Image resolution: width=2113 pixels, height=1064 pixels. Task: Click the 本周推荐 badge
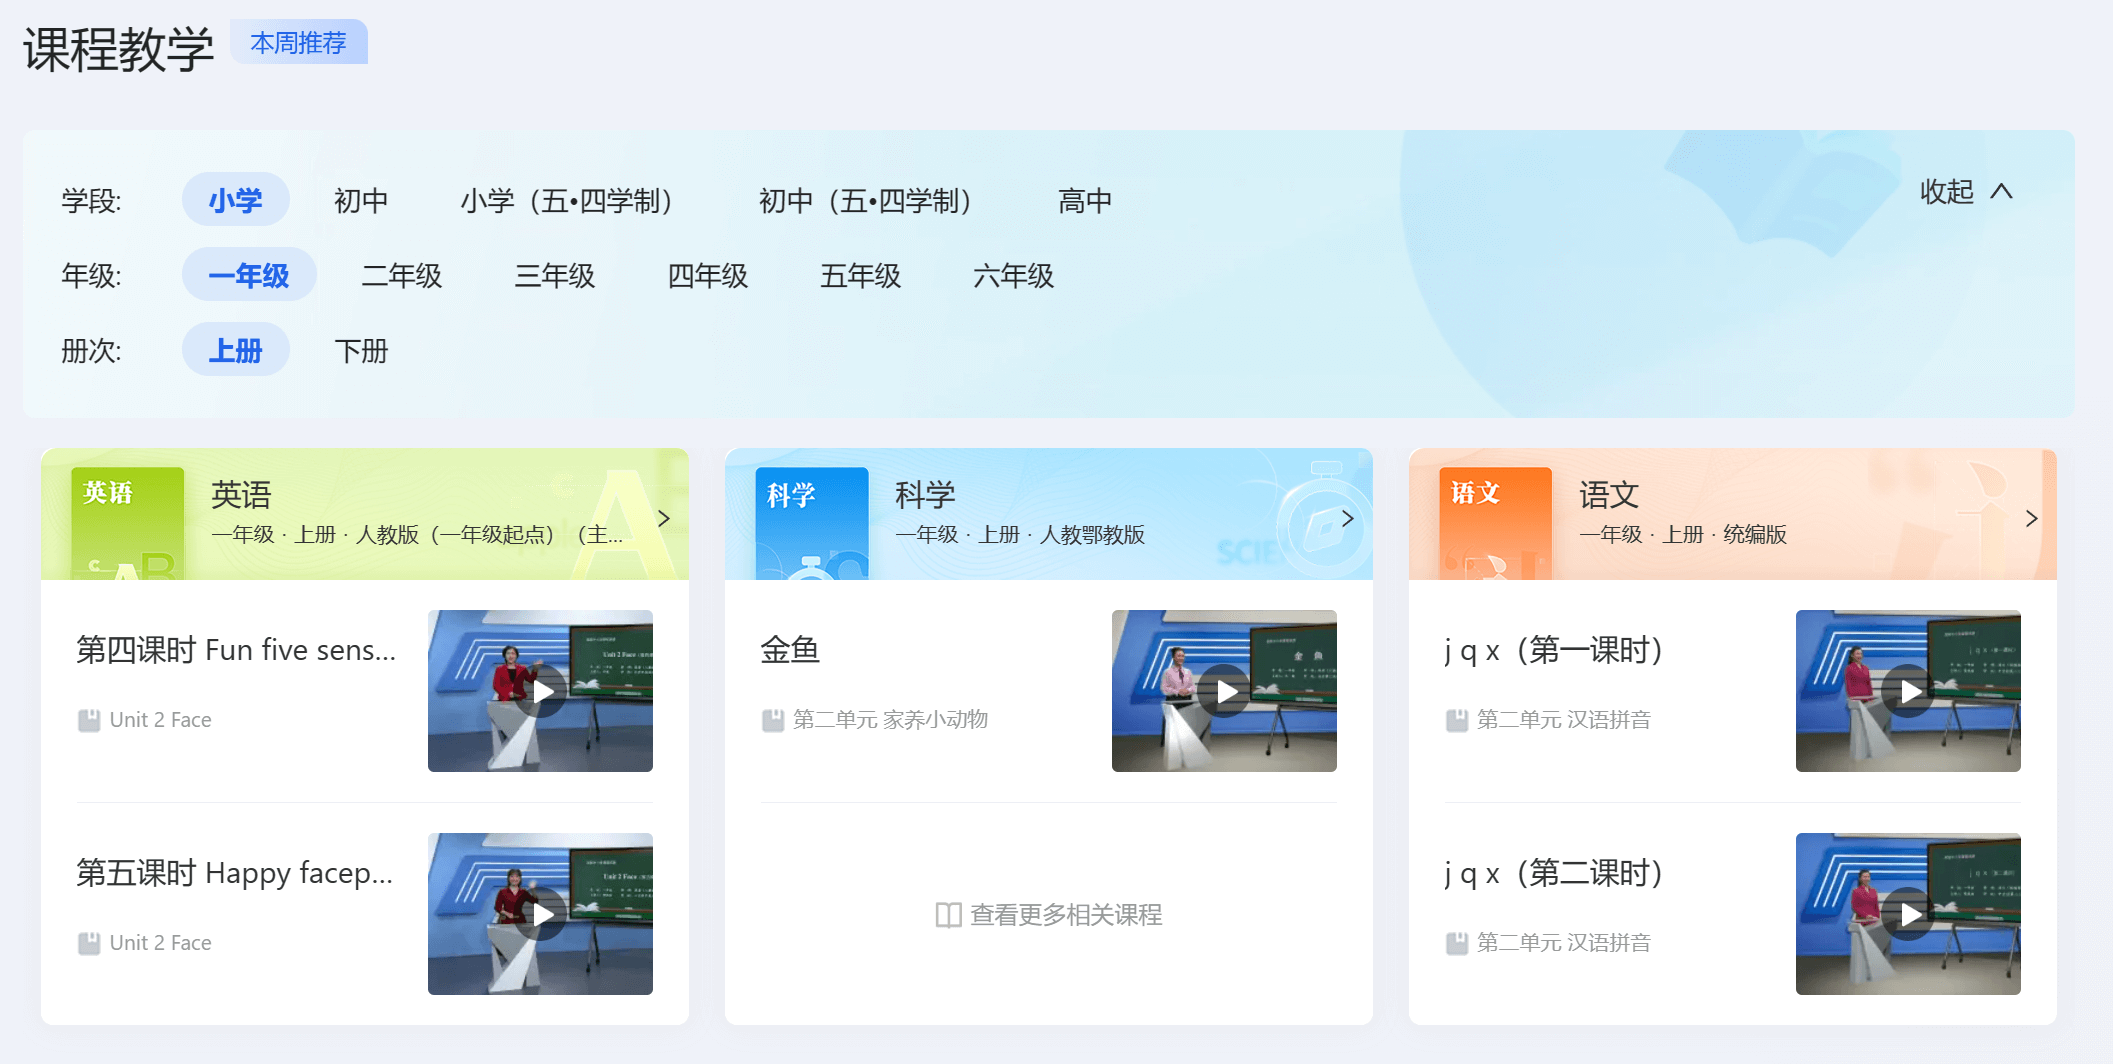[x=299, y=42]
